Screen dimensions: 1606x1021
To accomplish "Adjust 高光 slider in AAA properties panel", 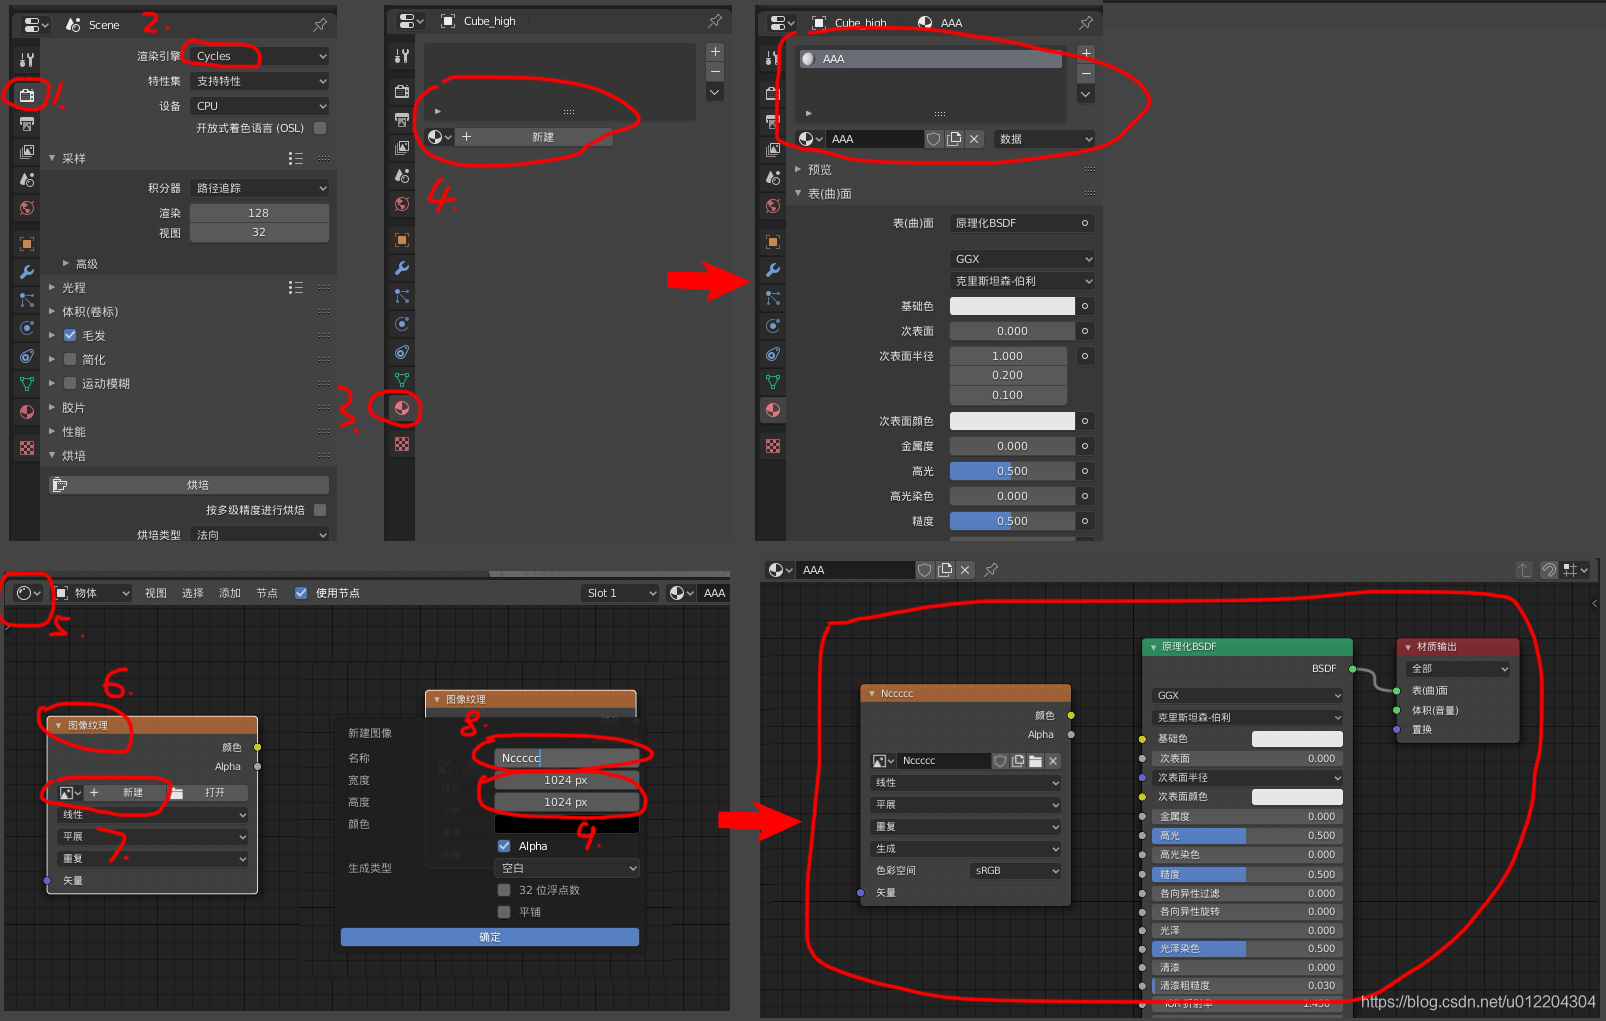I will coord(1012,471).
